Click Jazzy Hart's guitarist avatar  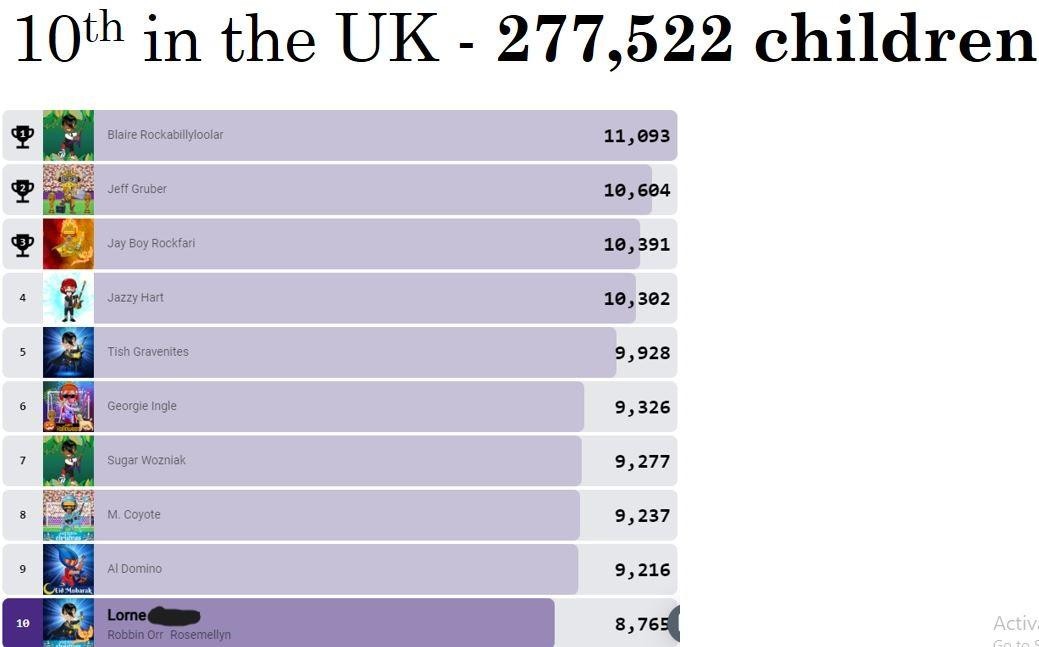68,298
